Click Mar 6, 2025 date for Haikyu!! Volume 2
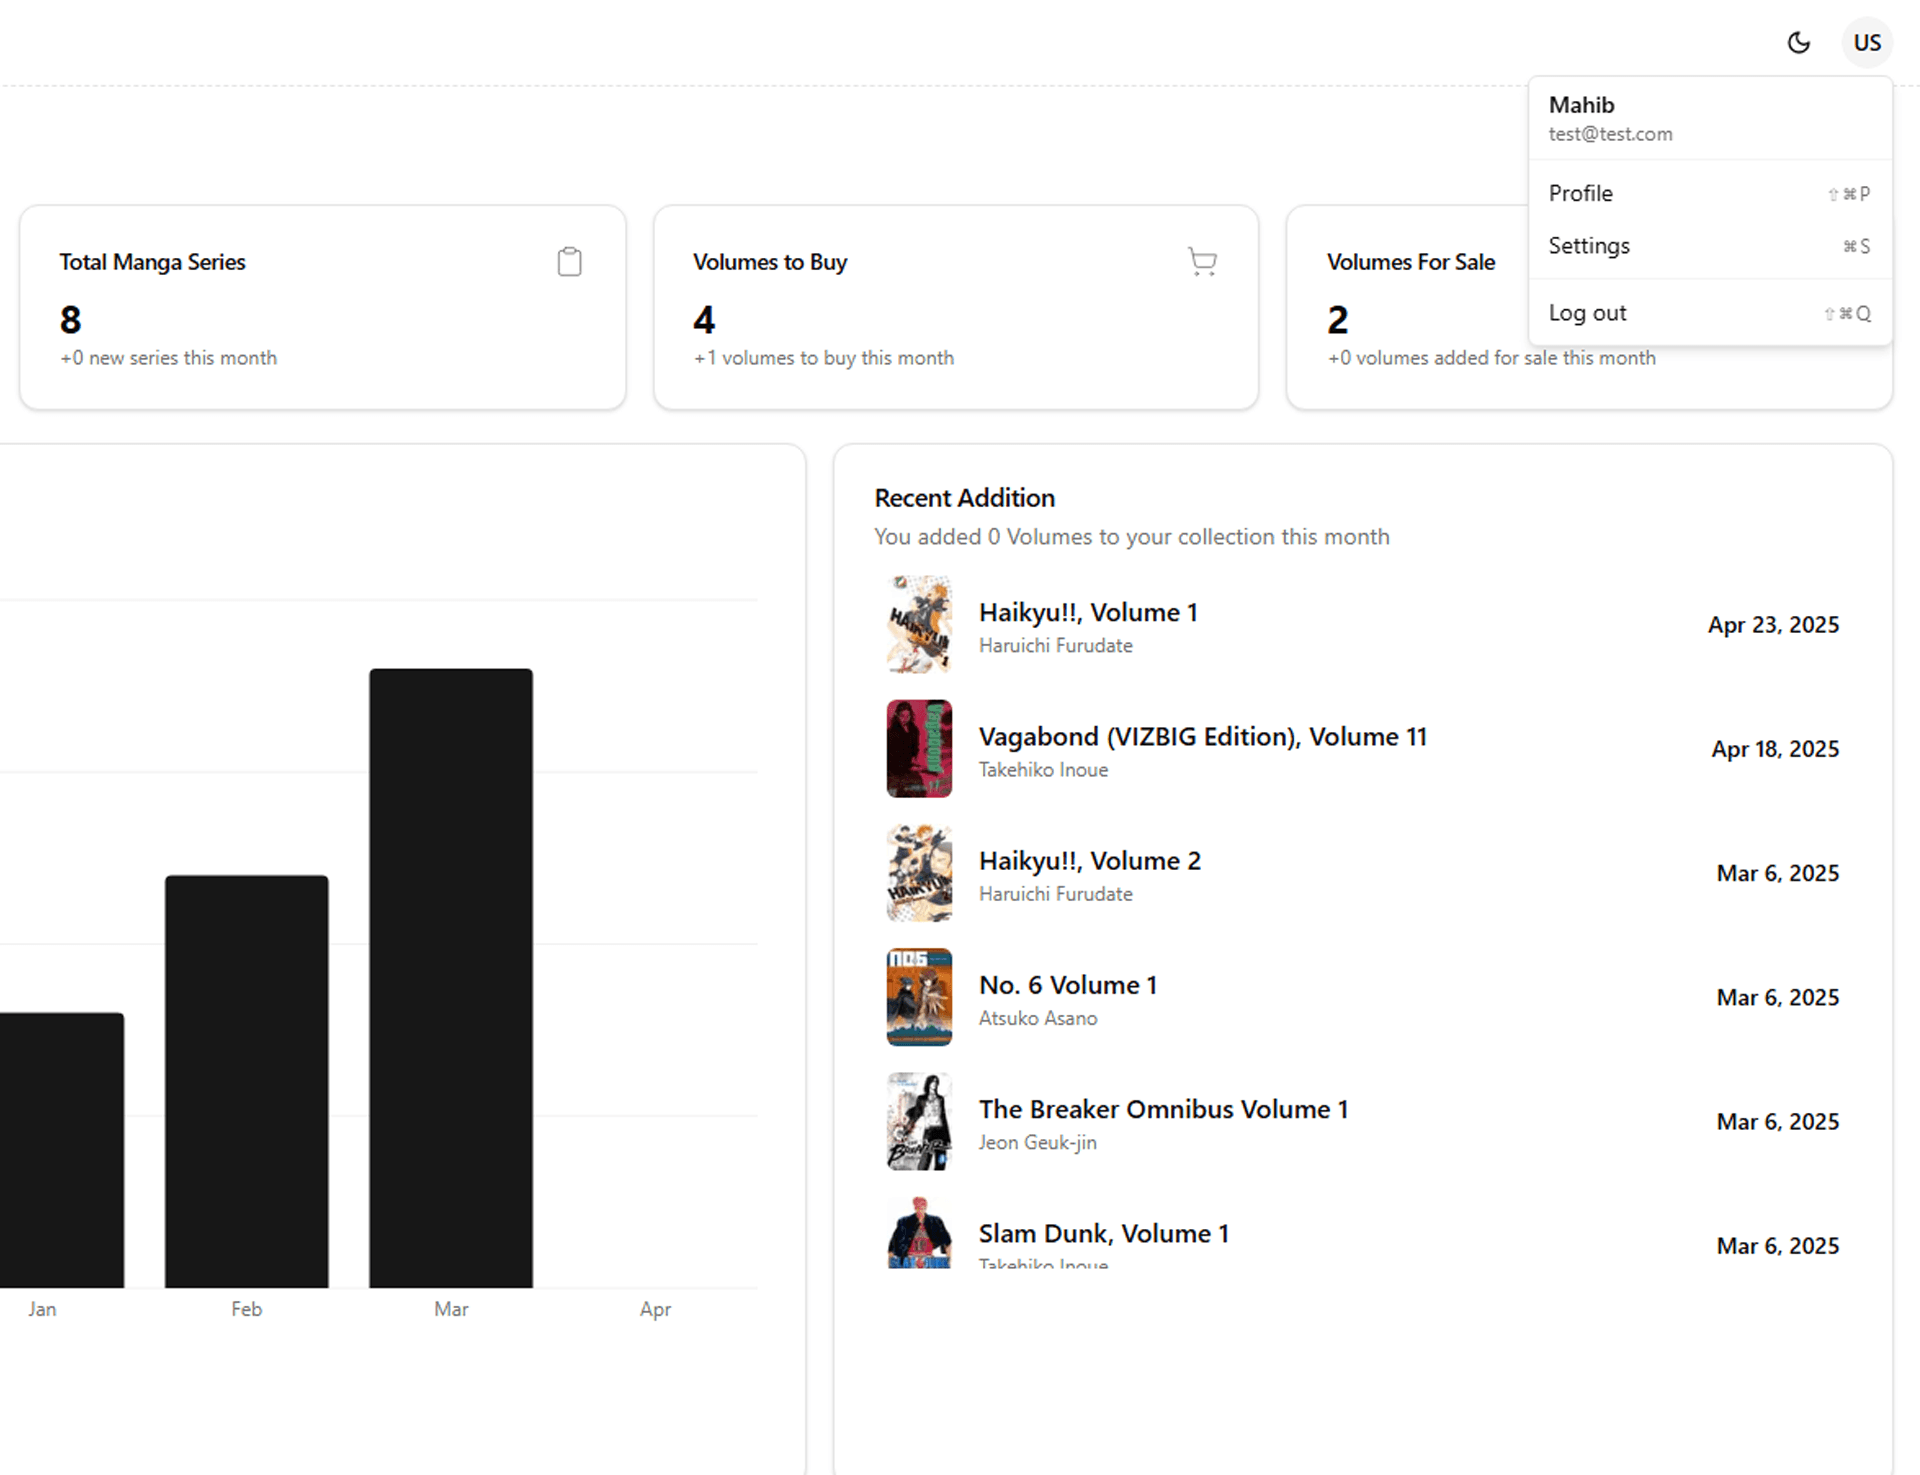Image resolution: width=1920 pixels, height=1475 pixels. pyautogui.click(x=1778, y=873)
